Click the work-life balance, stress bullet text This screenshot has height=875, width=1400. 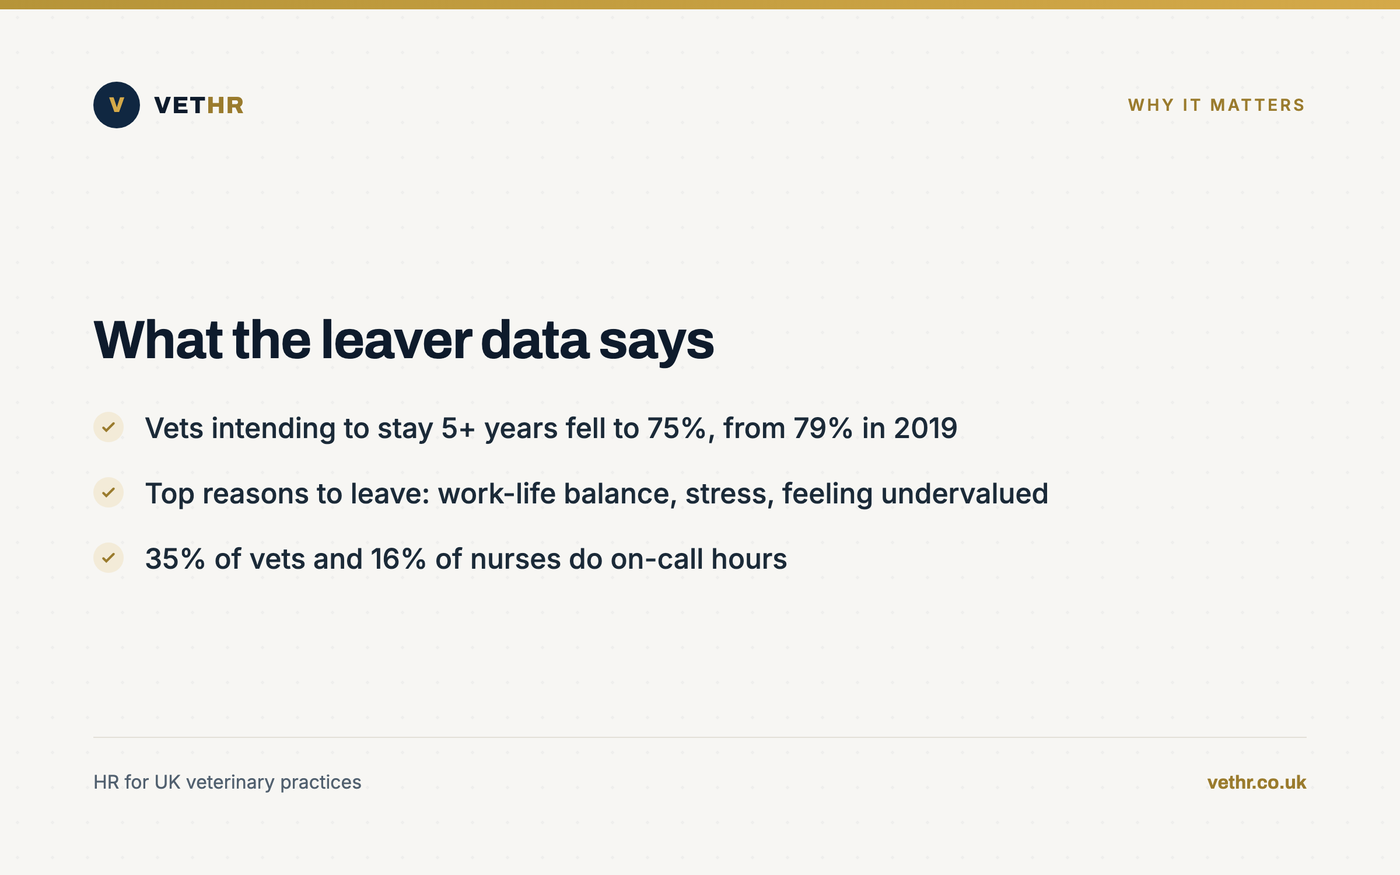click(x=597, y=494)
